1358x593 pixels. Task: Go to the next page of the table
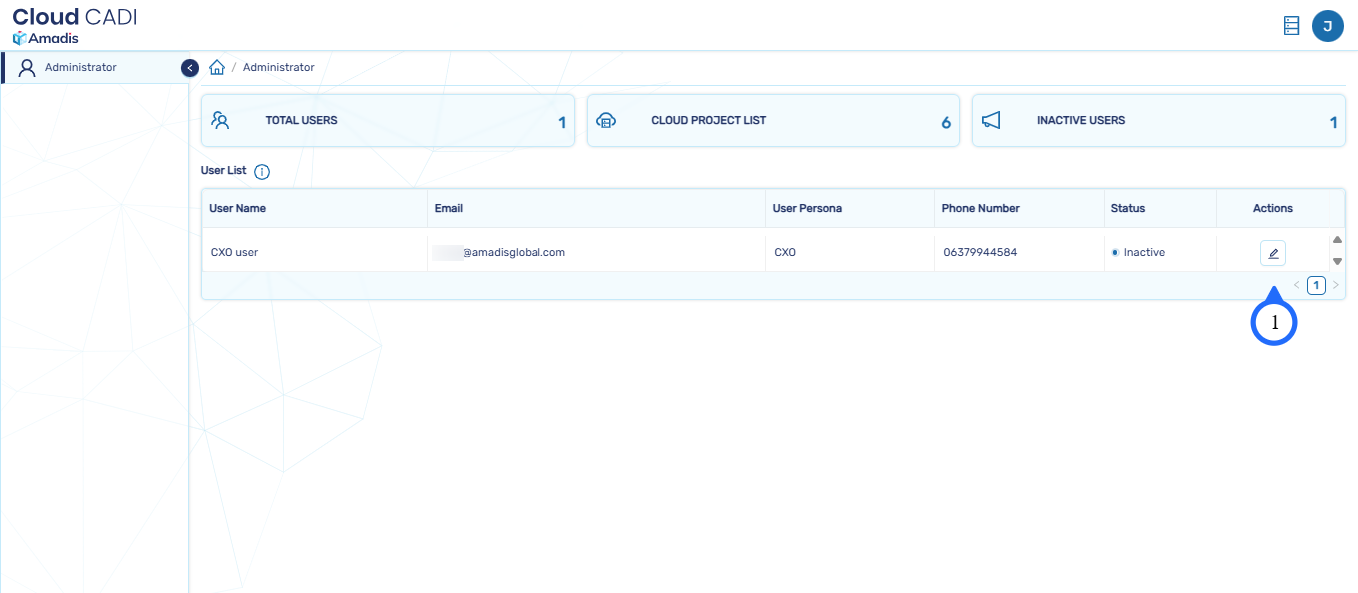[1335, 285]
